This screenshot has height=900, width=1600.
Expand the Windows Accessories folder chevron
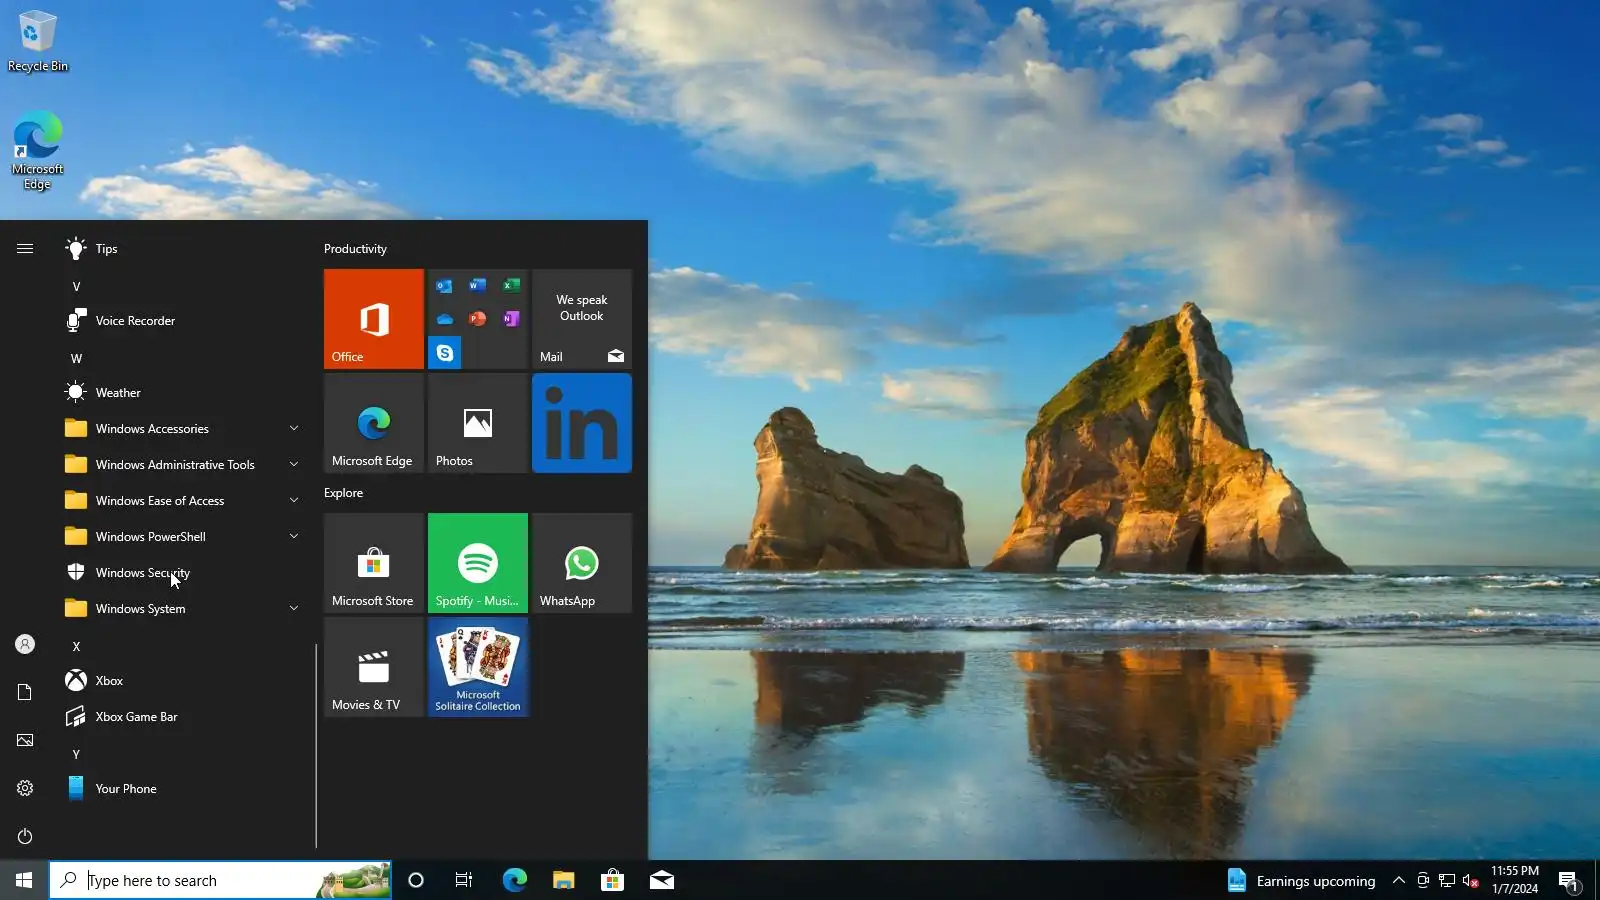(294, 429)
